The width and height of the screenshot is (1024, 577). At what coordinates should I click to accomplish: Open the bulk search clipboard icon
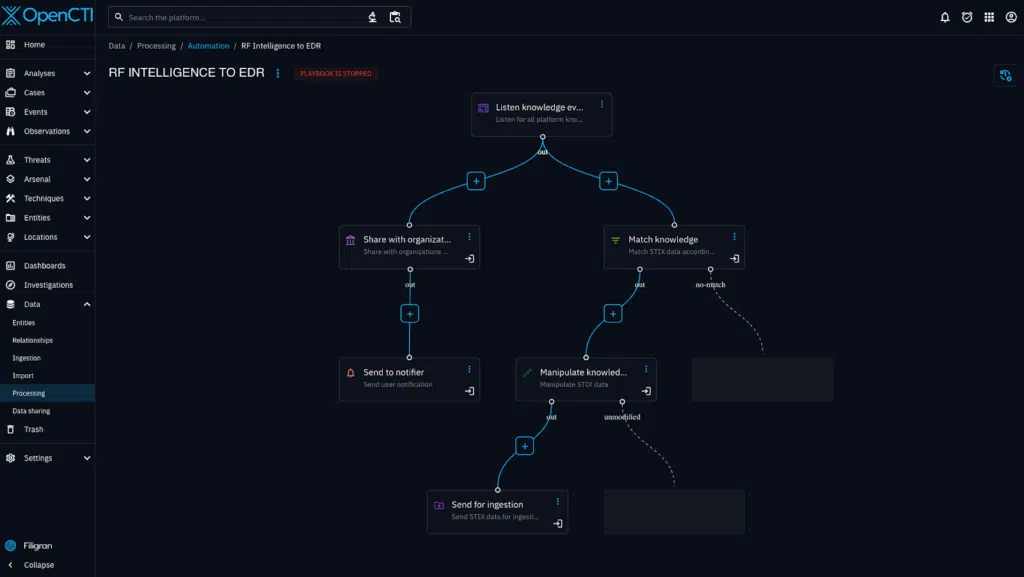pos(395,17)
